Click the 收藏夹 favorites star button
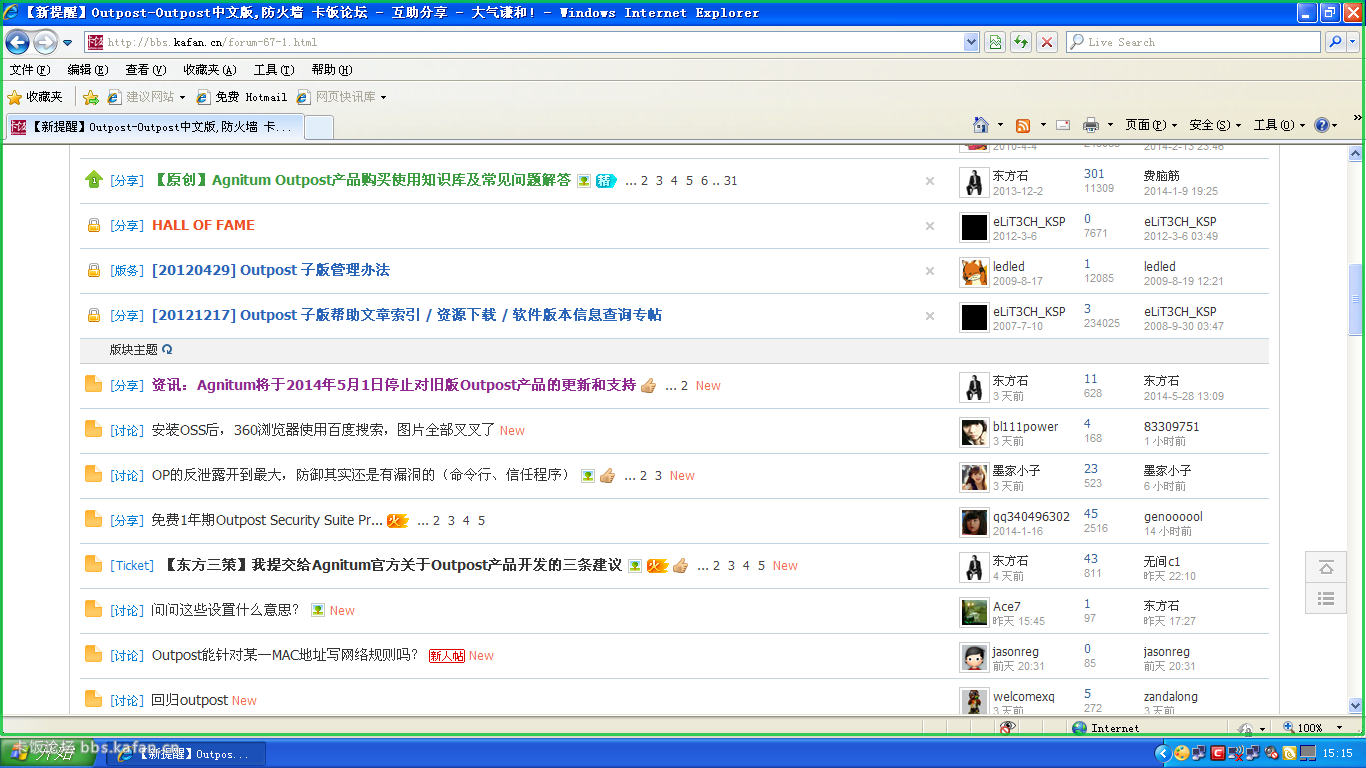Screen dimensions: 1366x768 point(35,97)
